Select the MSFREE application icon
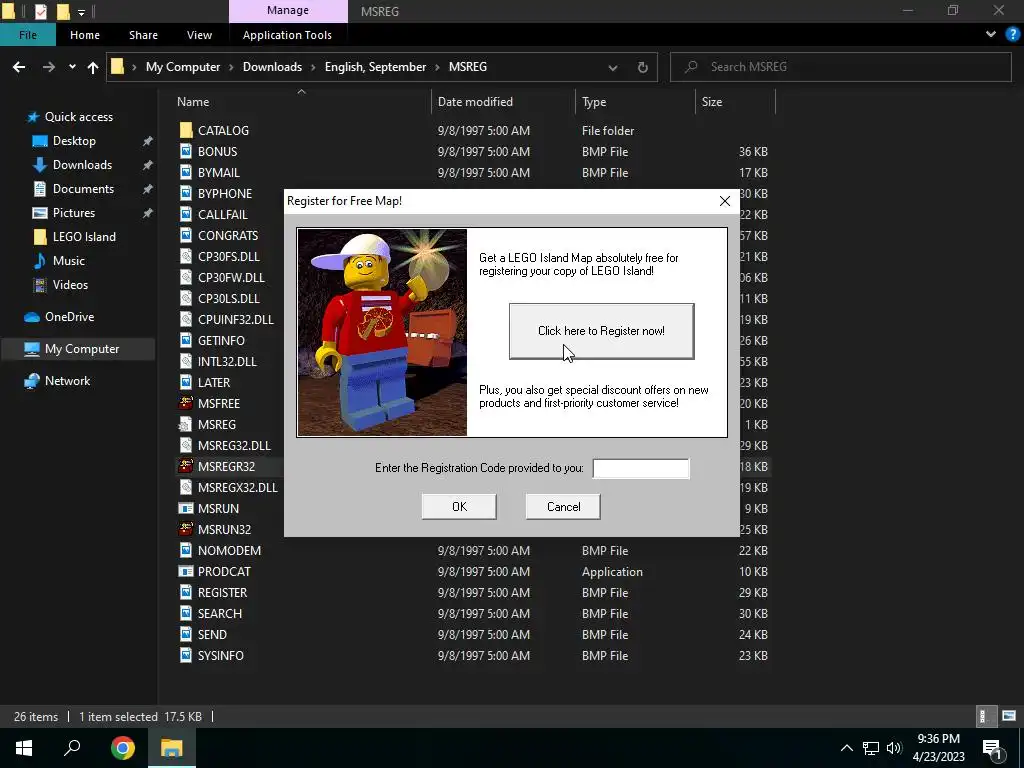1024x768 pixels. pos(186,404)
